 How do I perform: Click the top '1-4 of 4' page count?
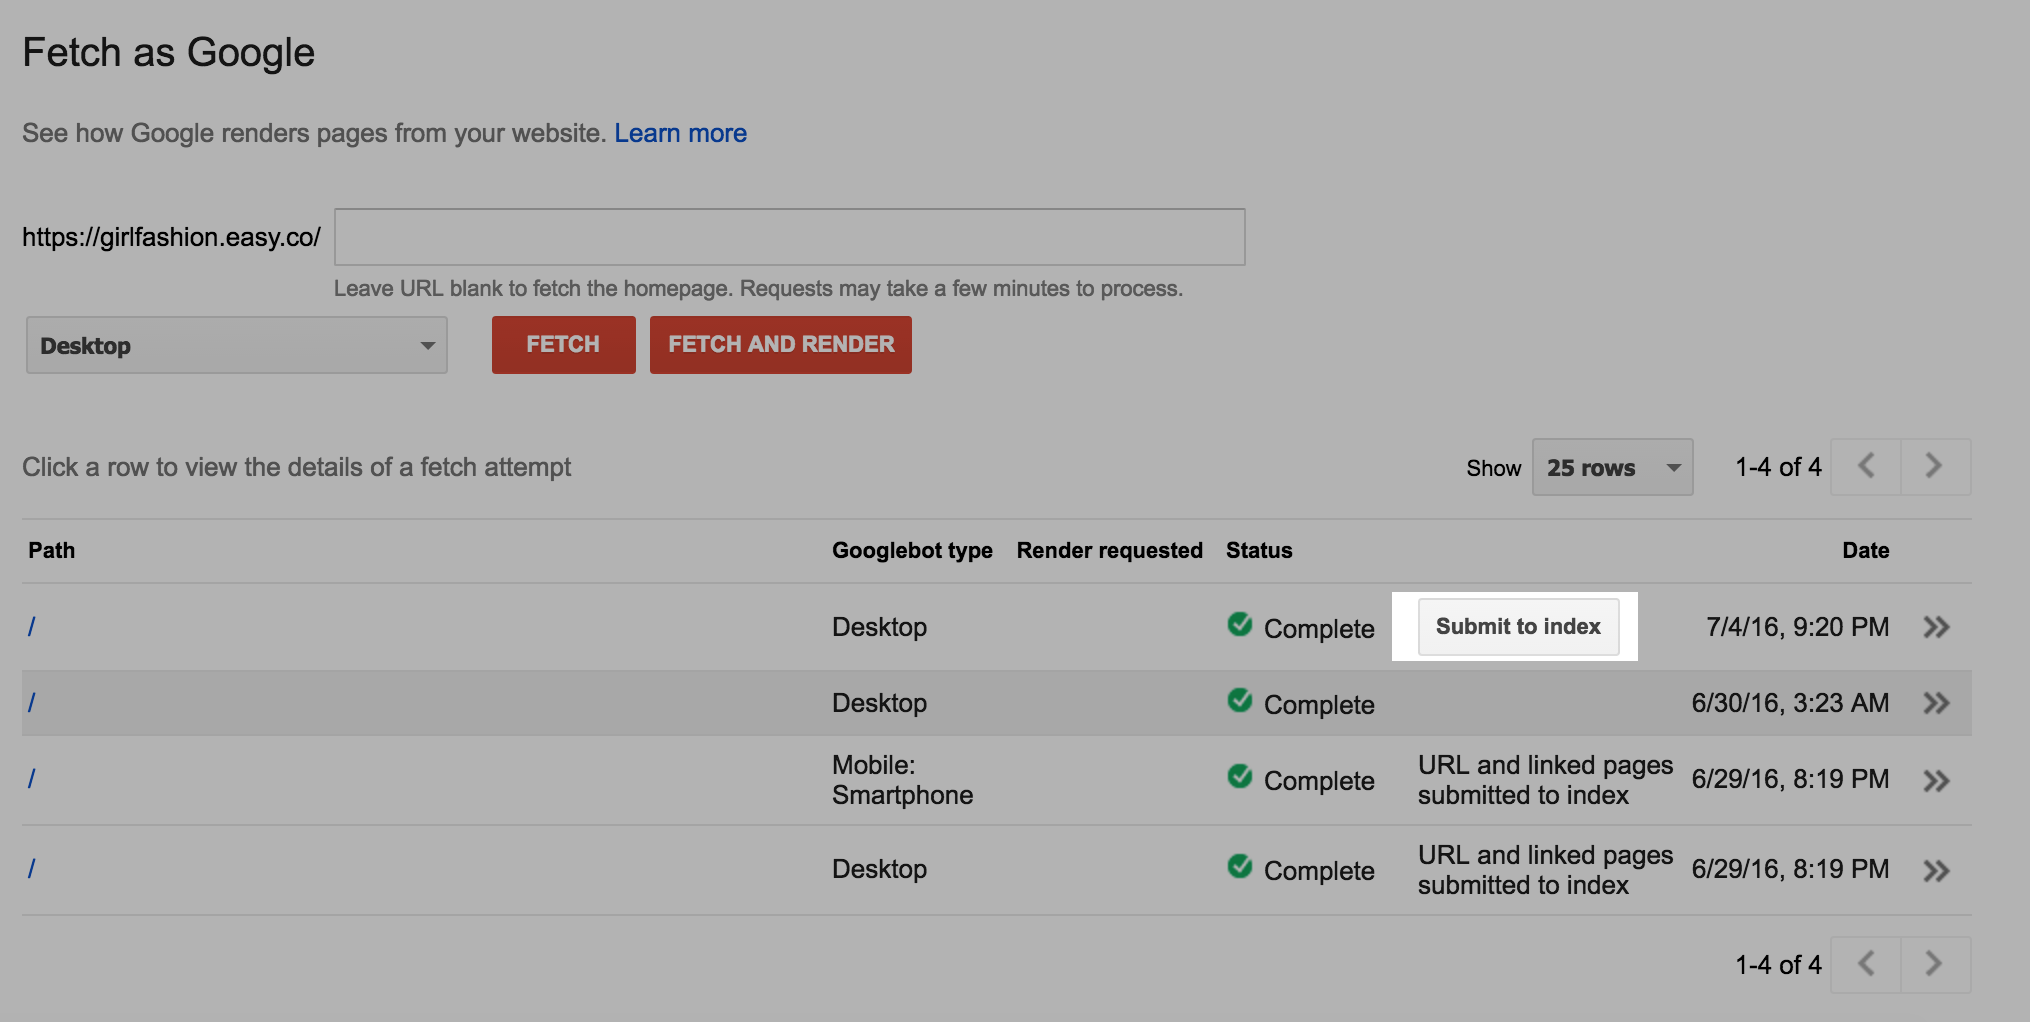(1778, 467)
